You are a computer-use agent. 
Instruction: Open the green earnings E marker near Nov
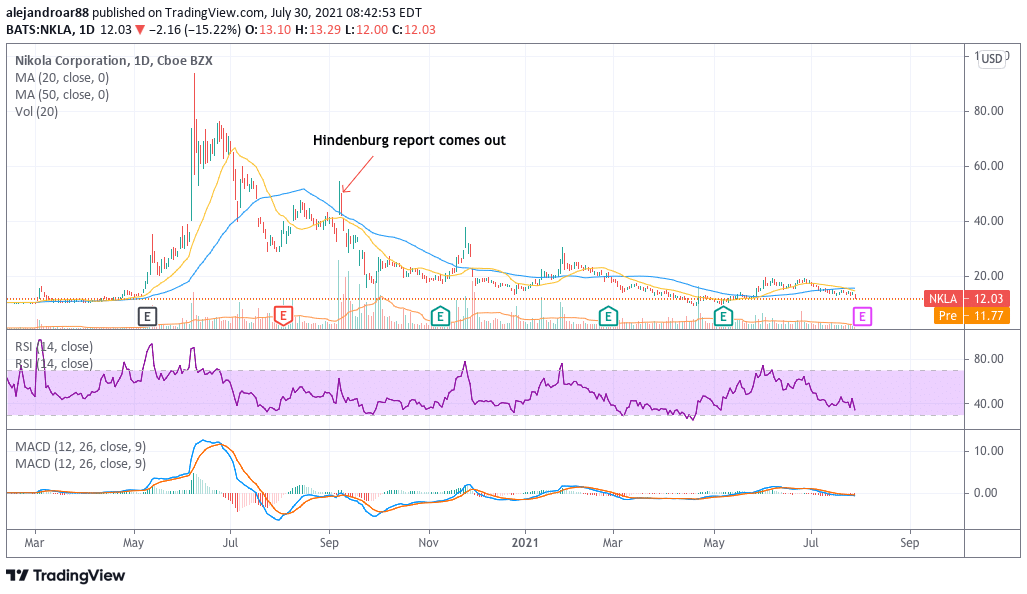pos(440,316)
